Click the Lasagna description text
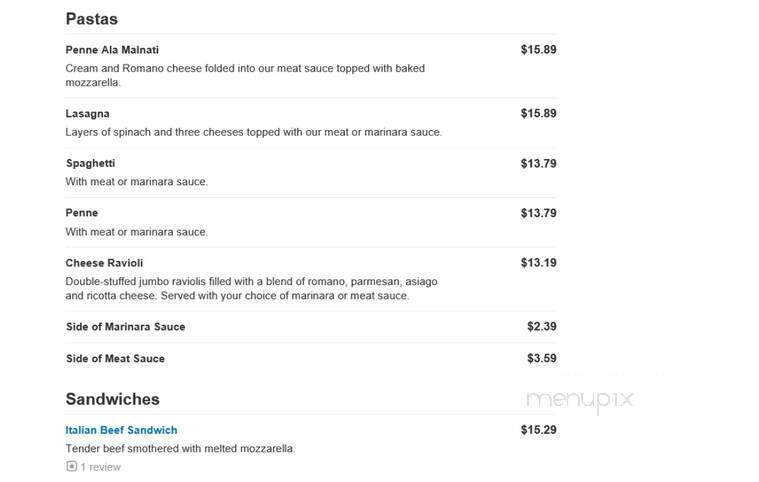The image size is (759, 482). pyautogui.click(x=254, y=132)
